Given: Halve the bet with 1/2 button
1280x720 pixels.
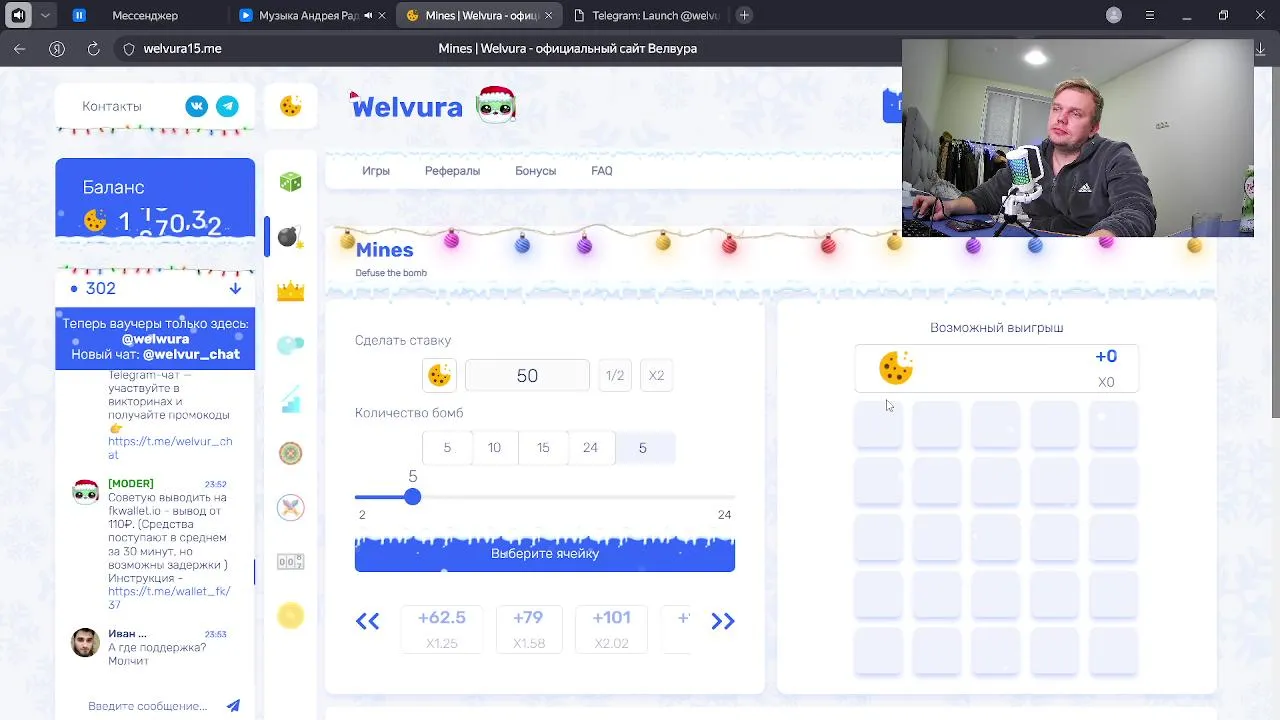Looking at the screenshot, I should pos(615,375).
